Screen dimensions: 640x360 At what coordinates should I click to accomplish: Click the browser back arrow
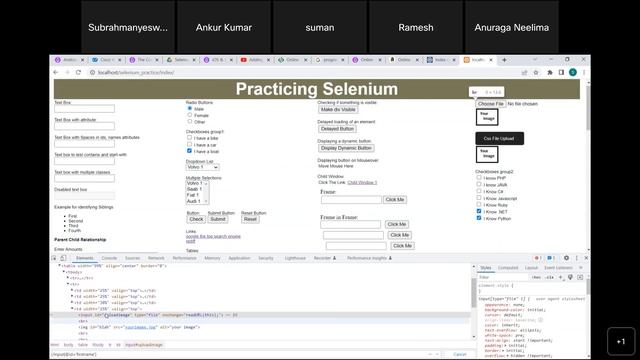[56, 72]
